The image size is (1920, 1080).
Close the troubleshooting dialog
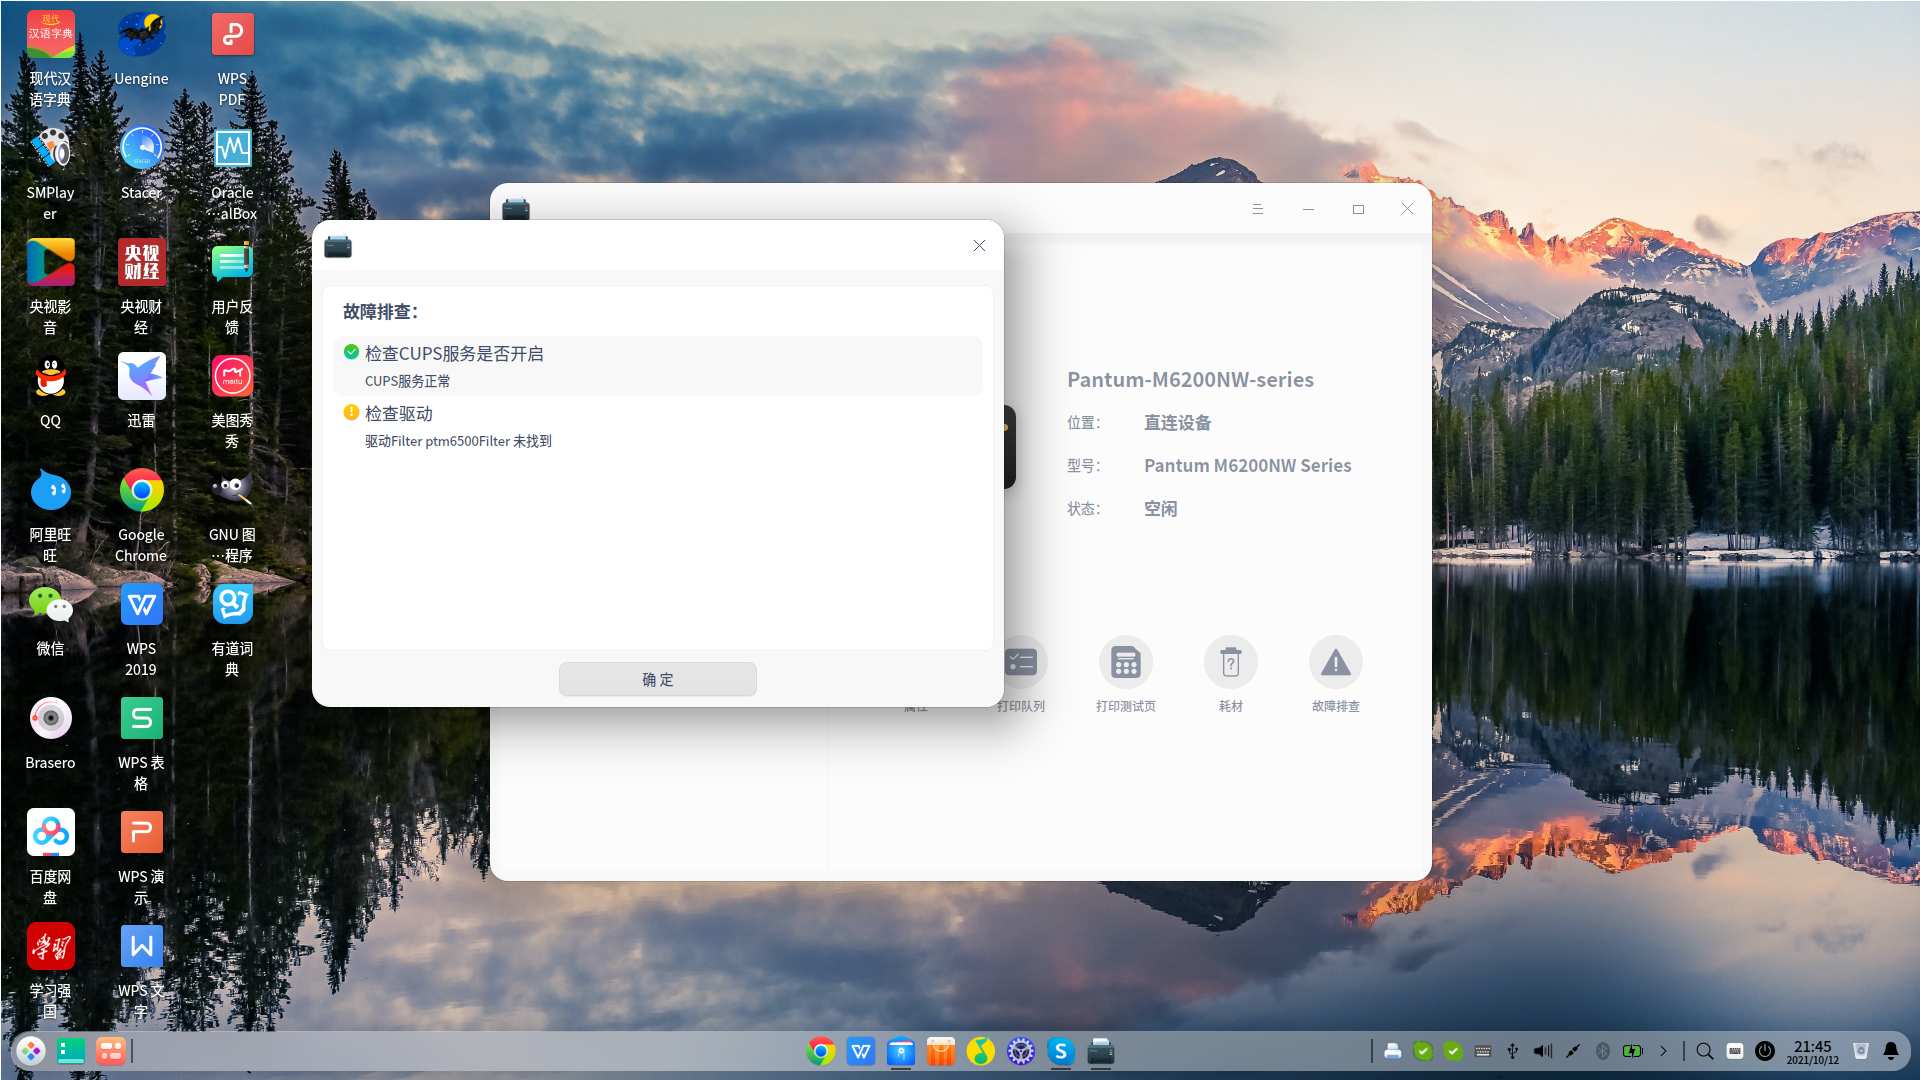coord(979,246)
